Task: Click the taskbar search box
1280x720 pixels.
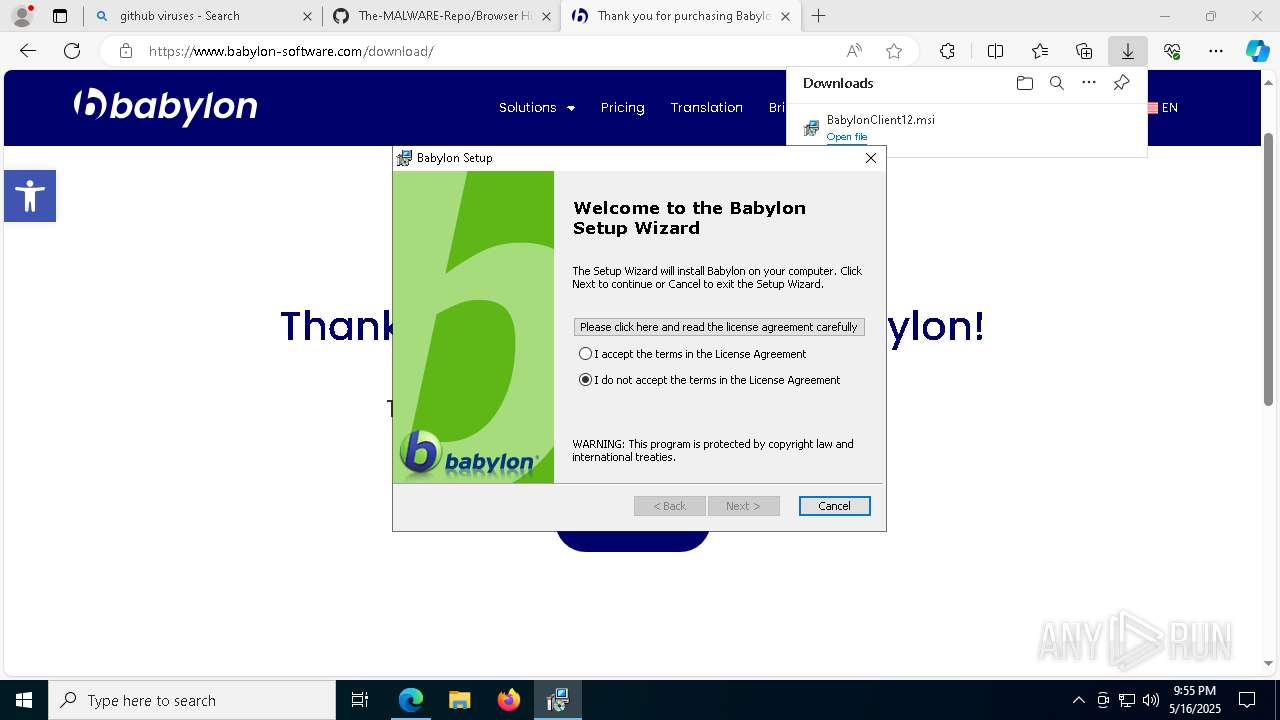Action: coord(192,700)
